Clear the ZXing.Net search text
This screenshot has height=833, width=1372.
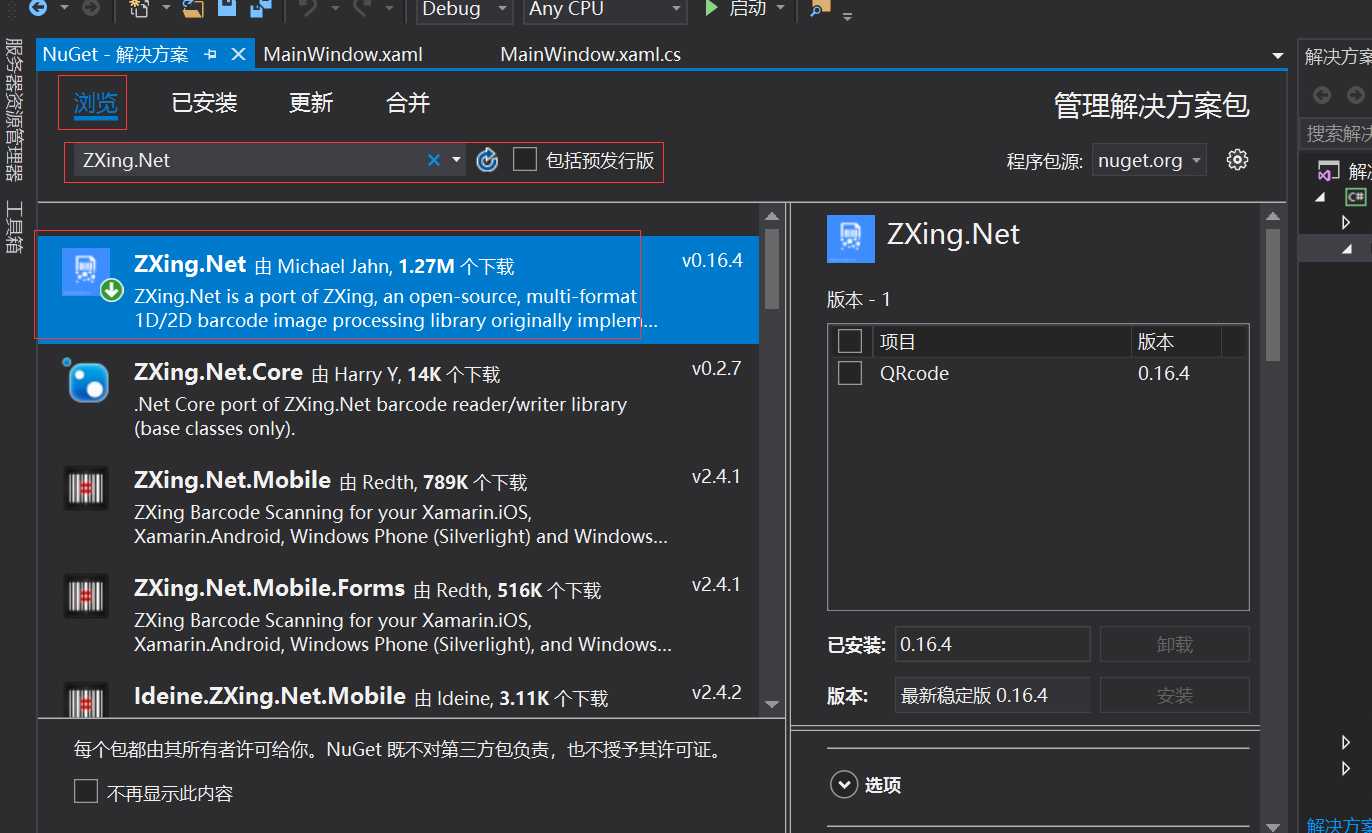tap(434, 160)
